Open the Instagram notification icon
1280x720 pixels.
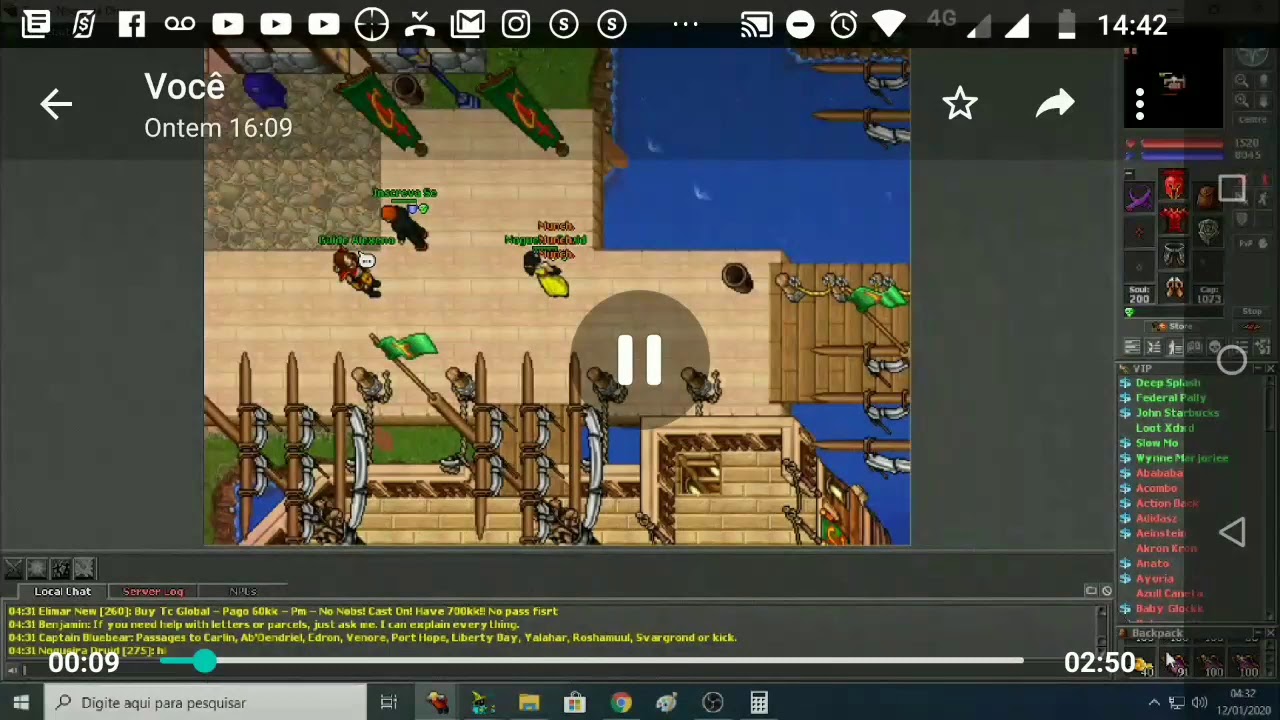(x=516, y=24)
